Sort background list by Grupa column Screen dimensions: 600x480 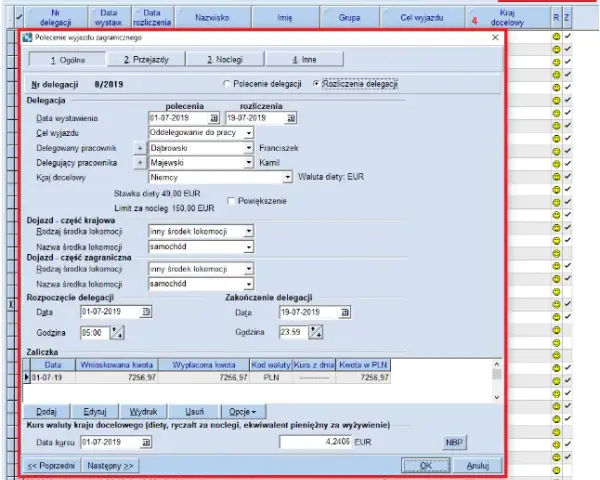(349, 18)
